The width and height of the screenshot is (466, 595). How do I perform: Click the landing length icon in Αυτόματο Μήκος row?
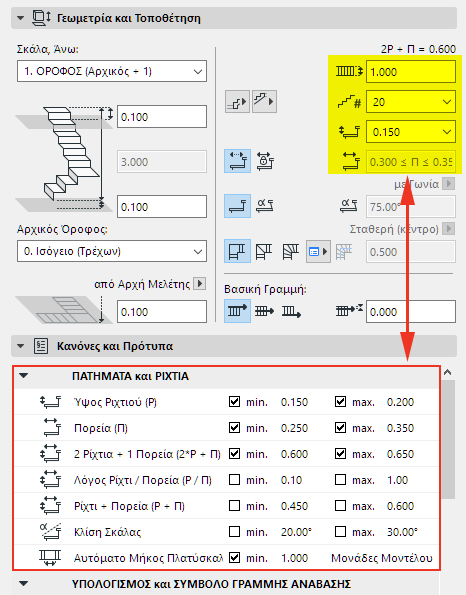(50, 557)
